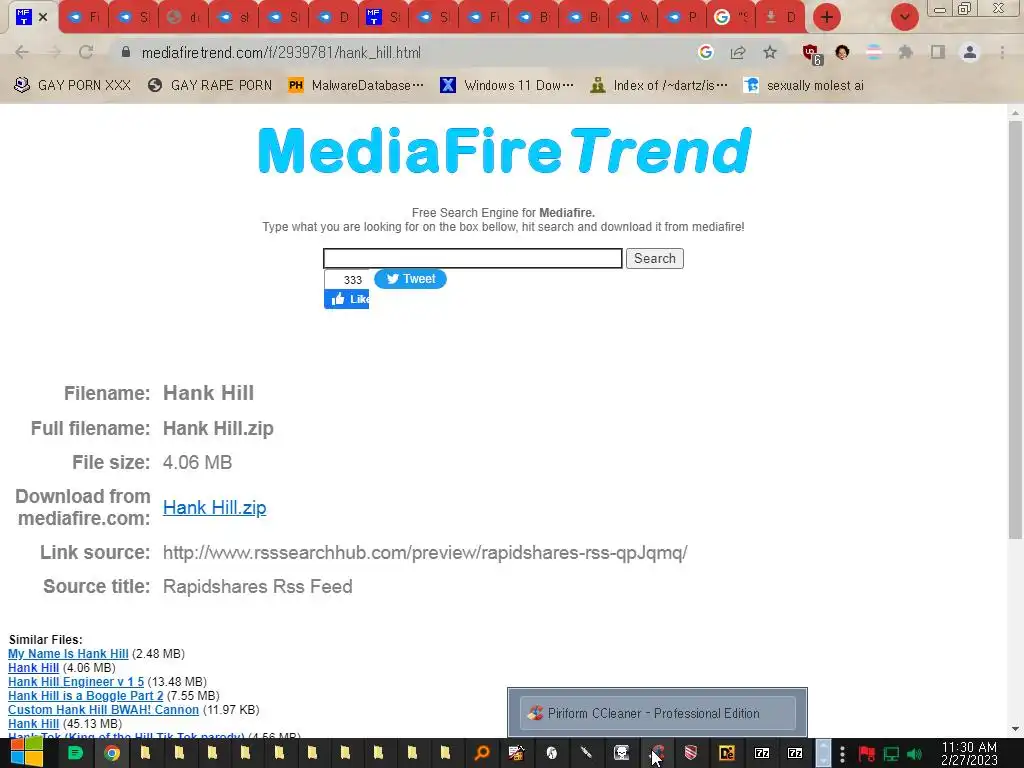Open the orange magnifier search app in taskbar
This screenshot has width=1024, height=768.
[x=482, y=753]
